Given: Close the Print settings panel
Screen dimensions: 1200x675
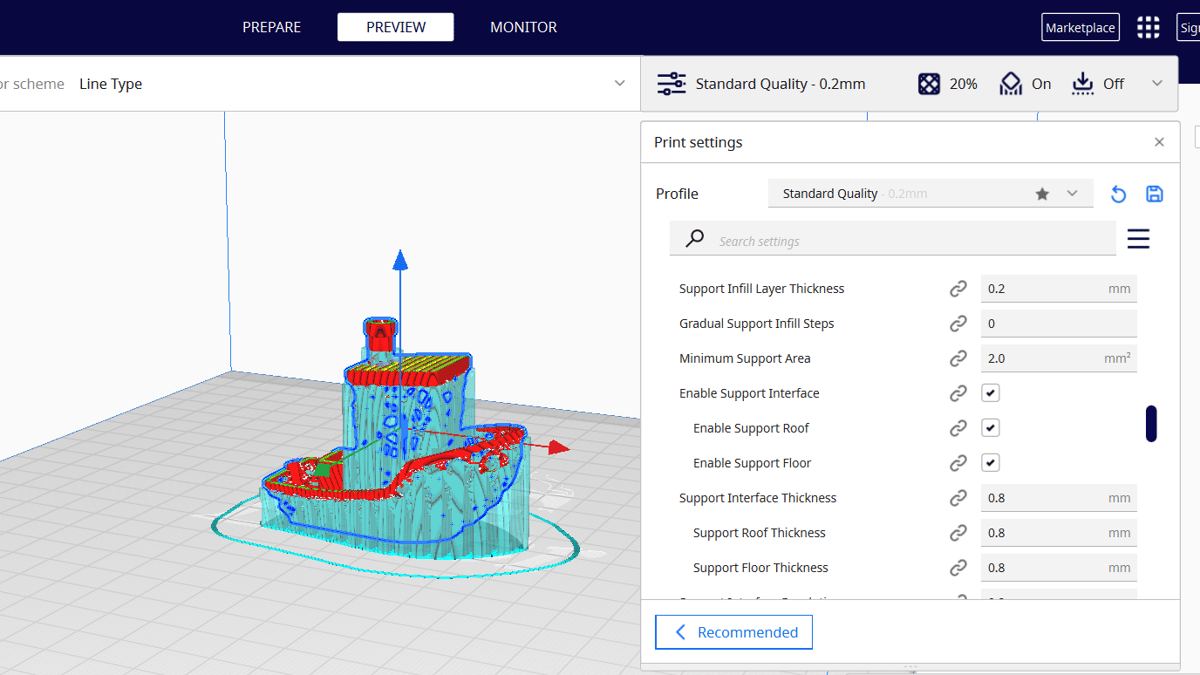Looking at the screenshot, I should tap(1159, 142).
